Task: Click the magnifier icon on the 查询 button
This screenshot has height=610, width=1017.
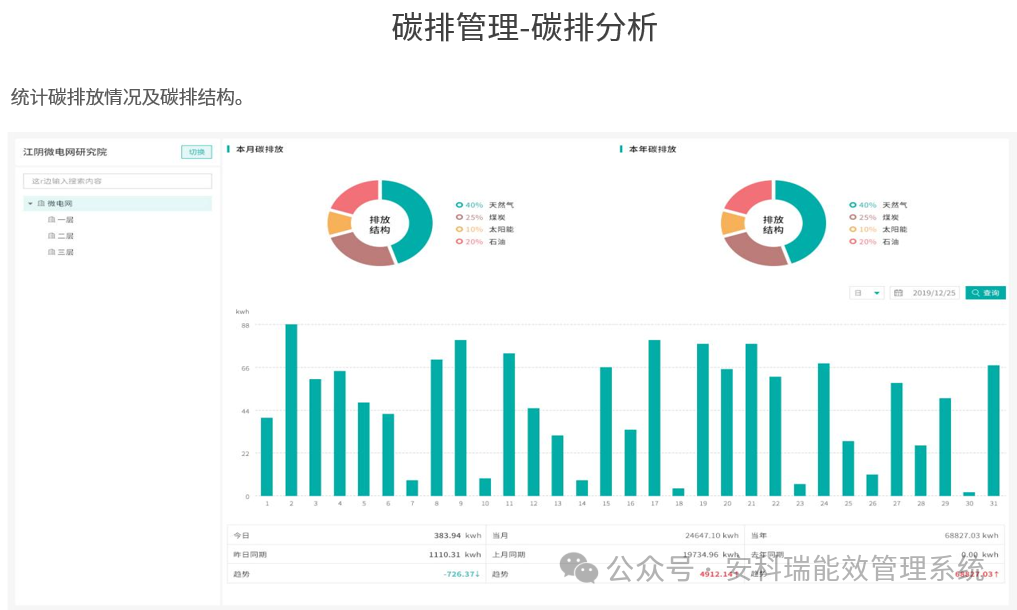Action: pyautogui.click(x=975, y=293)
